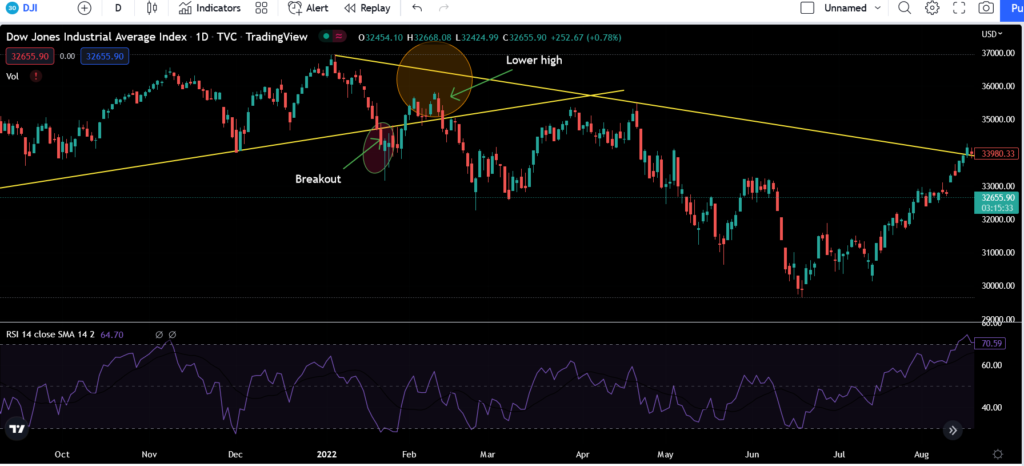Viewport: 1024px width, 466px height.
Task: Change the USD currency dropdown
Action: (992, 34)
